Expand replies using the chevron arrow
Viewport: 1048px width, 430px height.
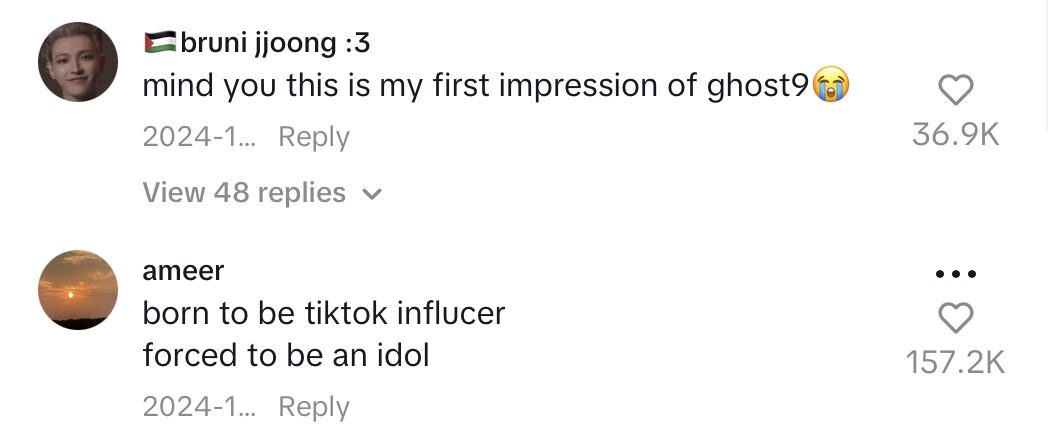click(371, 195)
